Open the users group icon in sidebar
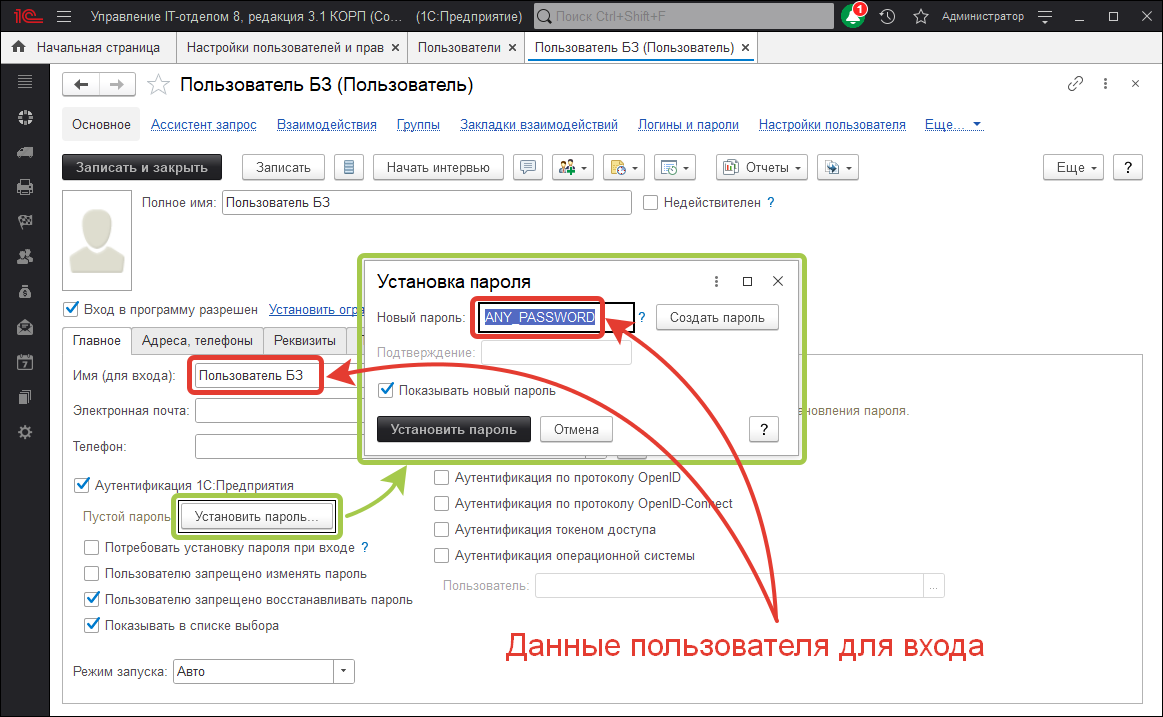Screen dimensions: 1163x717 click(25, 256)
